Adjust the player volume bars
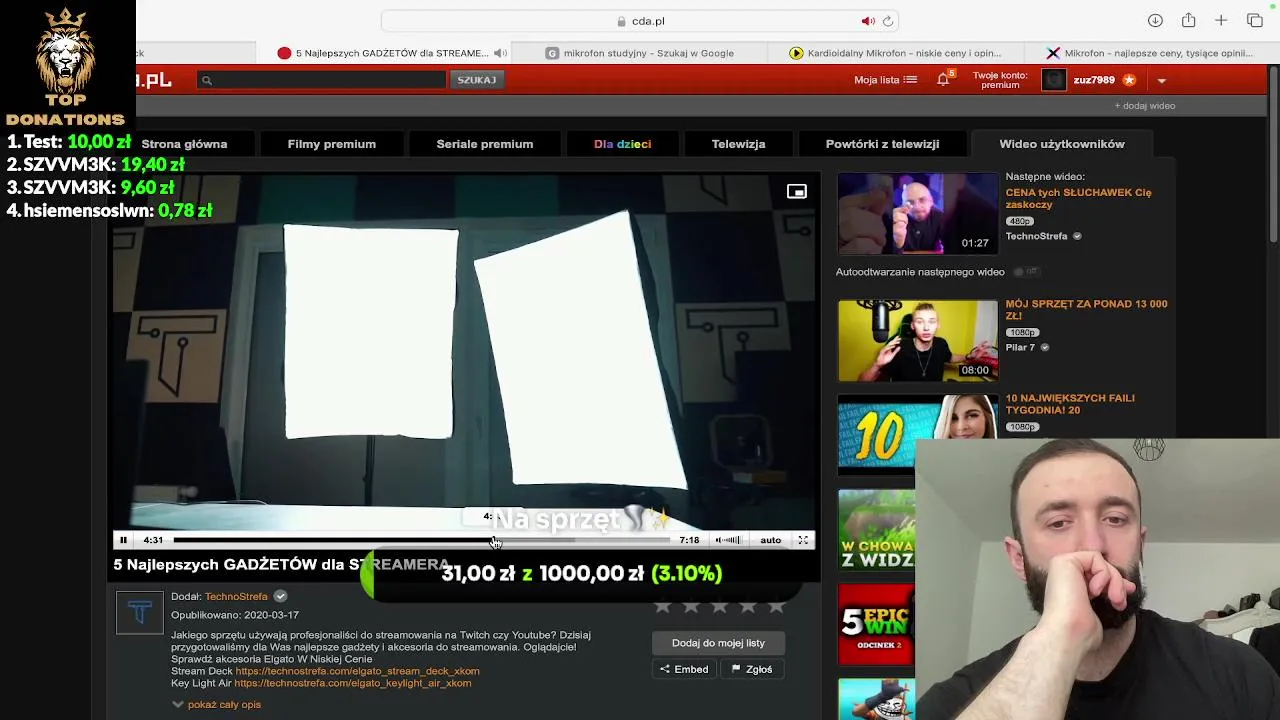 click(733, 540)
